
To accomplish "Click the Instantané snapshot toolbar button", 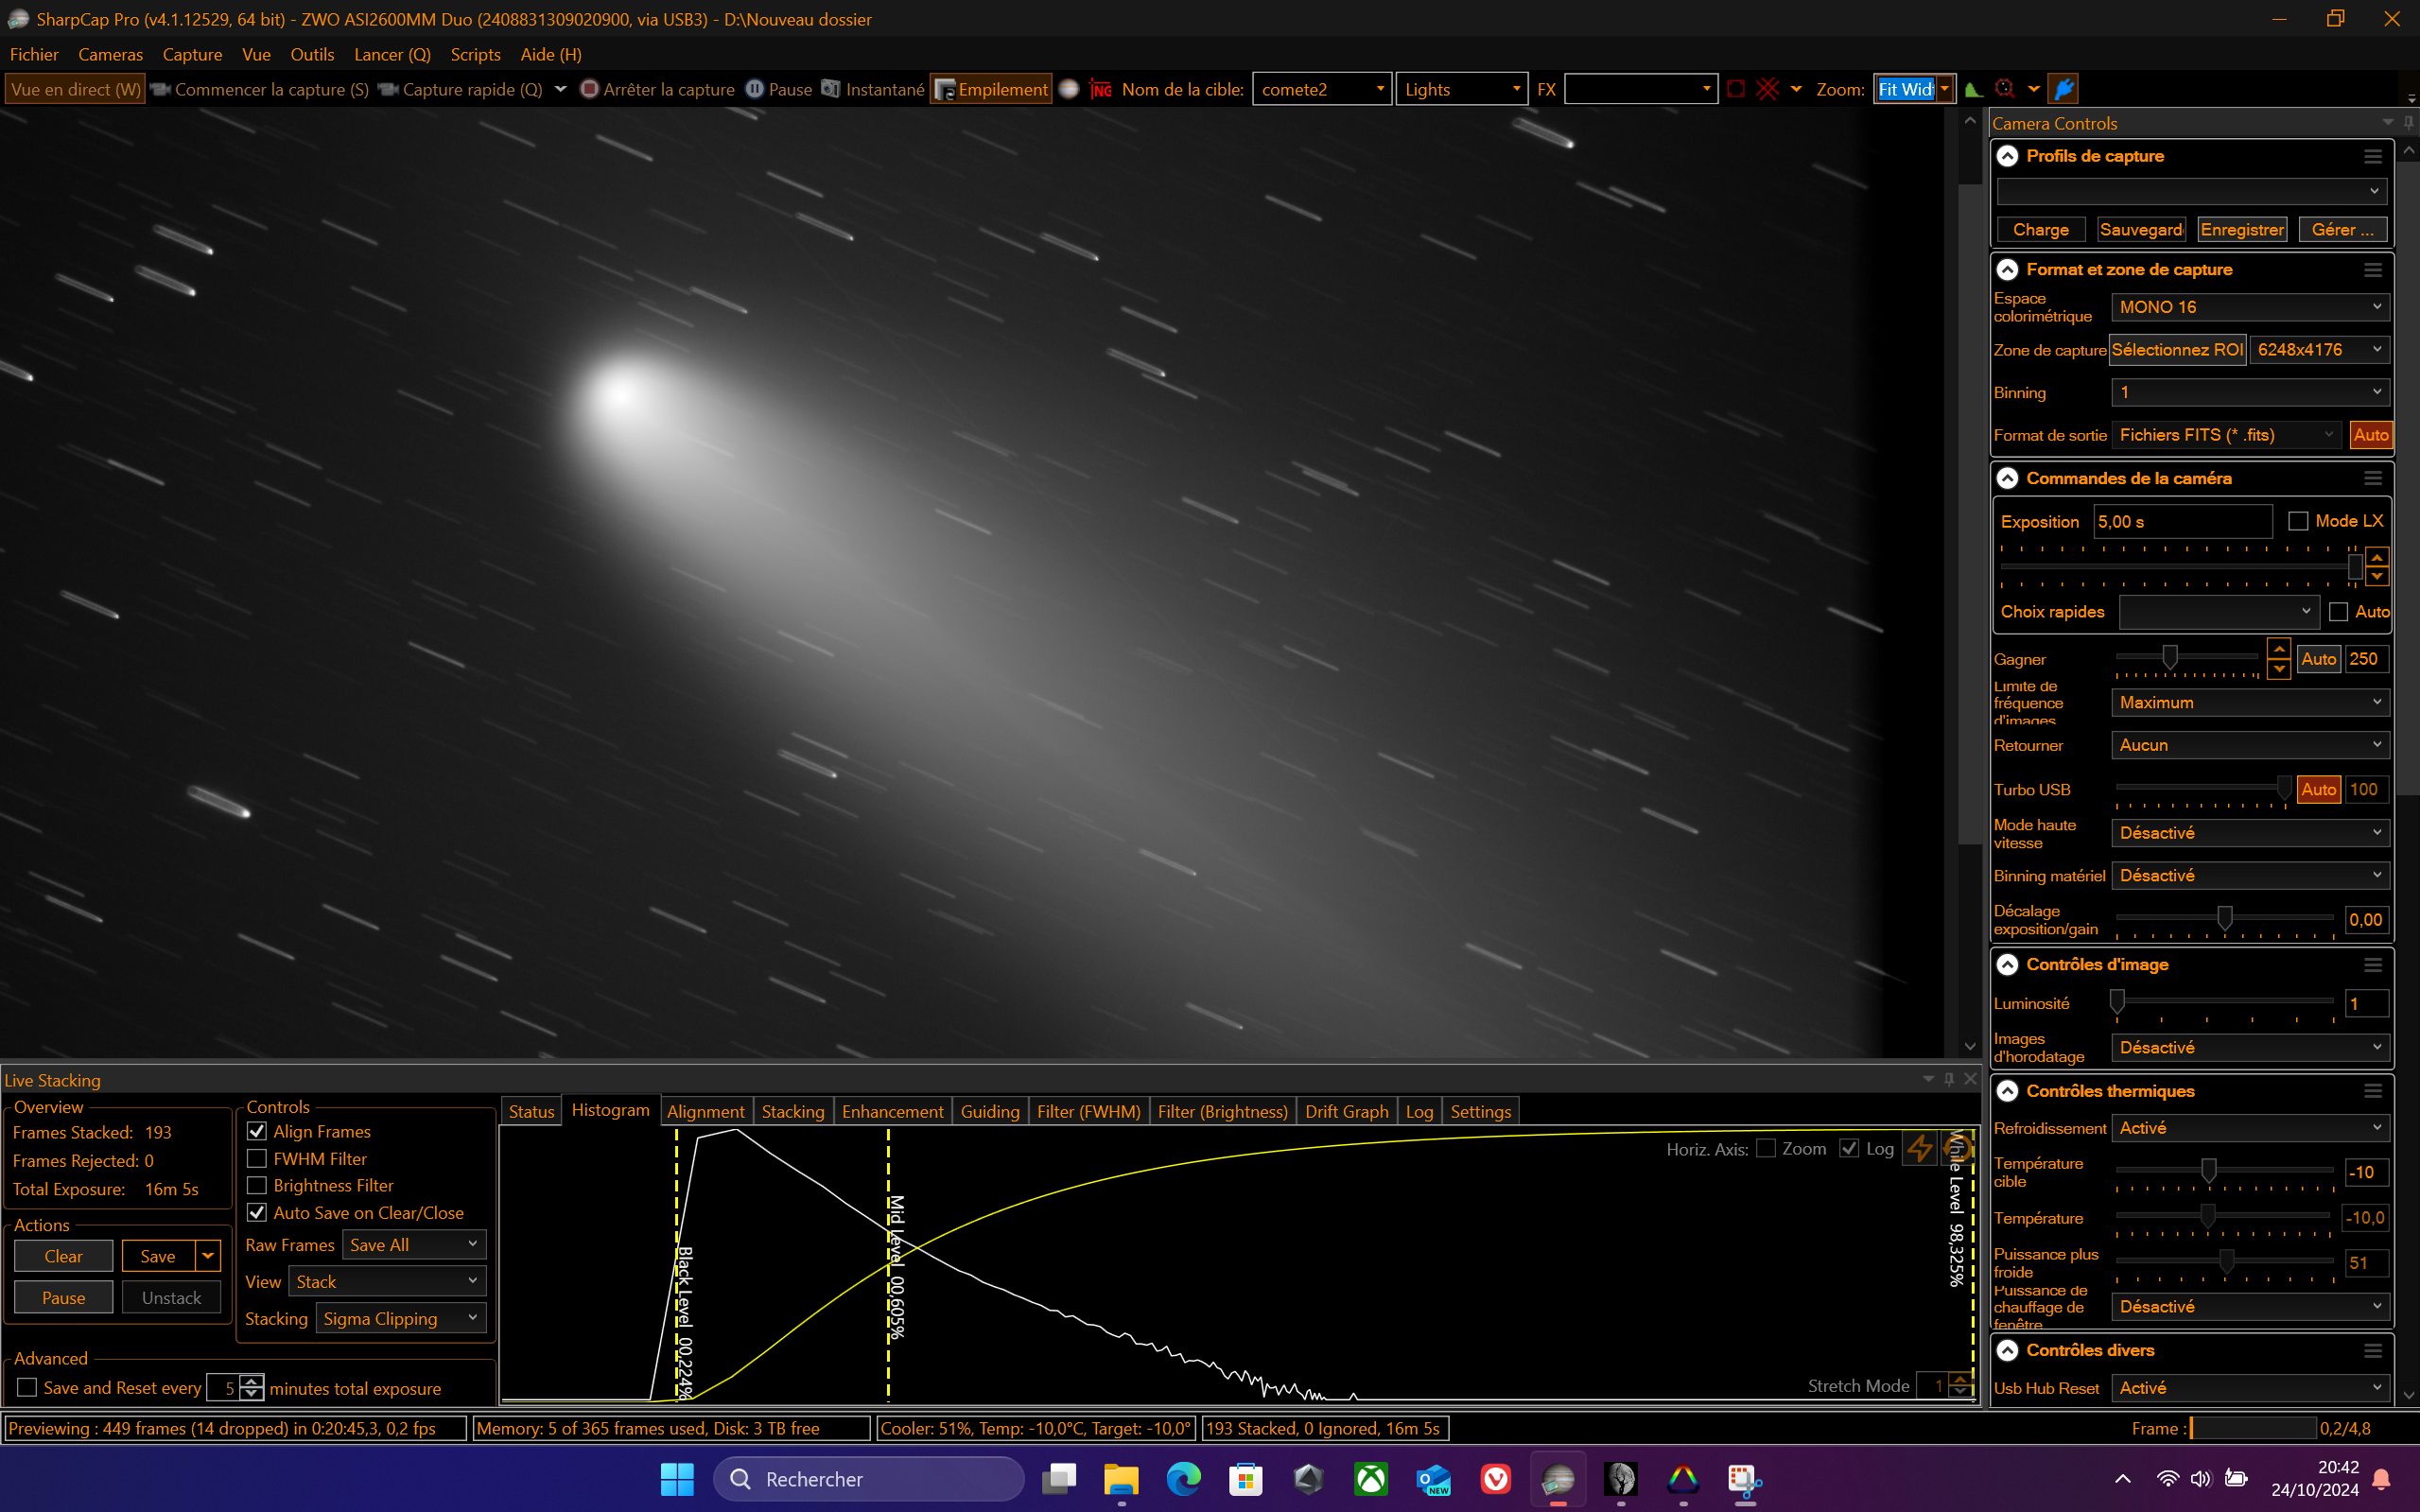I will click(873, 89).
